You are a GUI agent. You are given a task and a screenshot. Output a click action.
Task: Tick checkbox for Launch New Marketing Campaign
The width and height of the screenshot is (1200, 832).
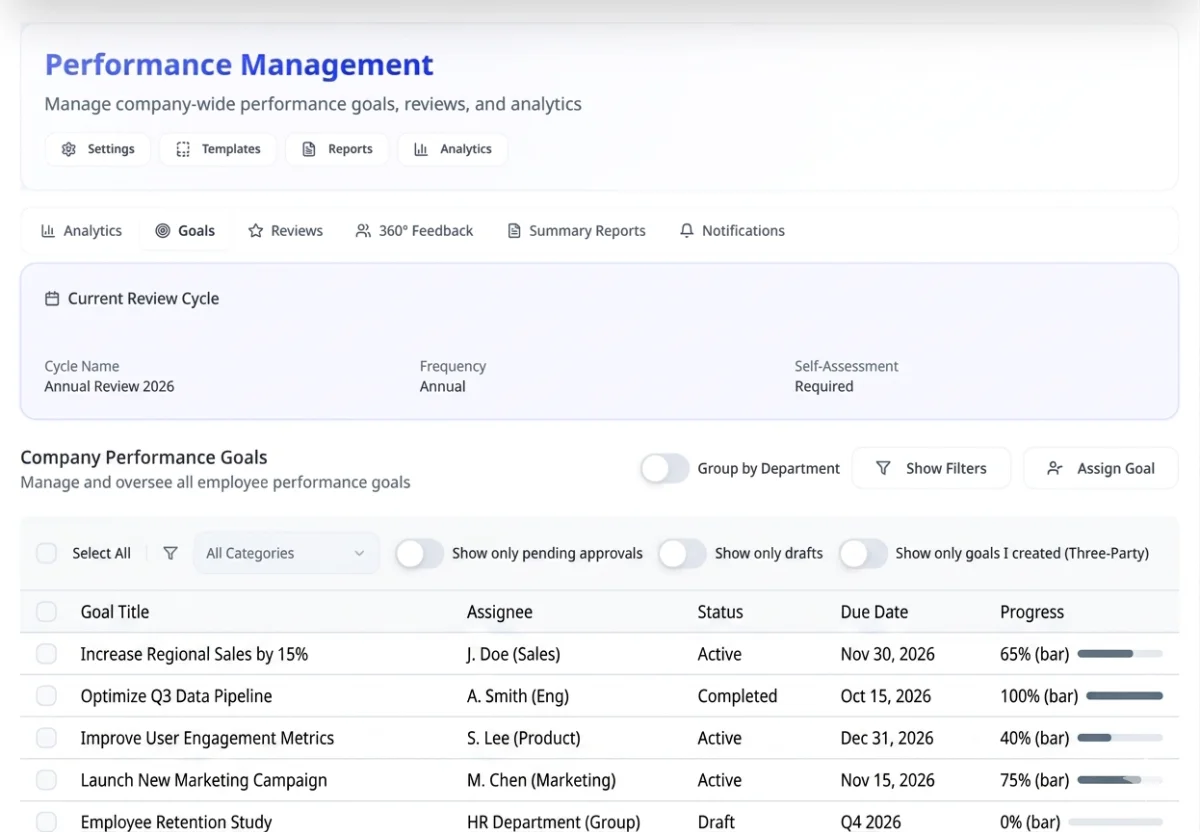[x=47, y=780]
